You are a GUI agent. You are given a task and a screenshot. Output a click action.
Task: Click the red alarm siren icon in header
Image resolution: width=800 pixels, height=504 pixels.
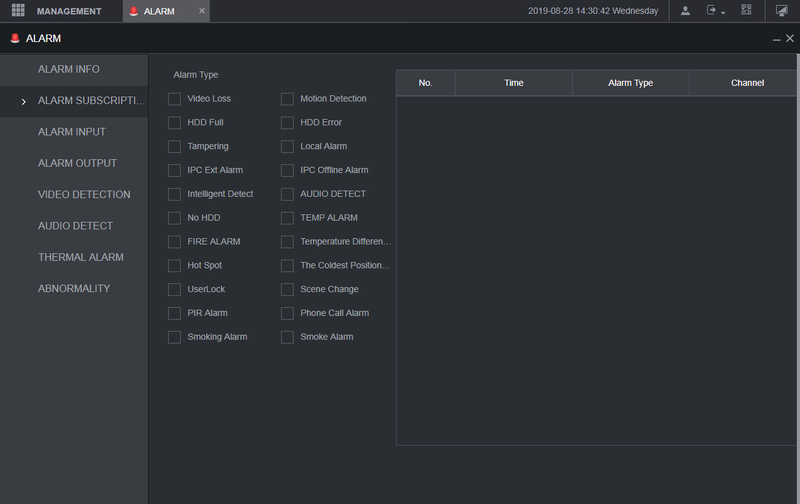click(x=15, y=38)
